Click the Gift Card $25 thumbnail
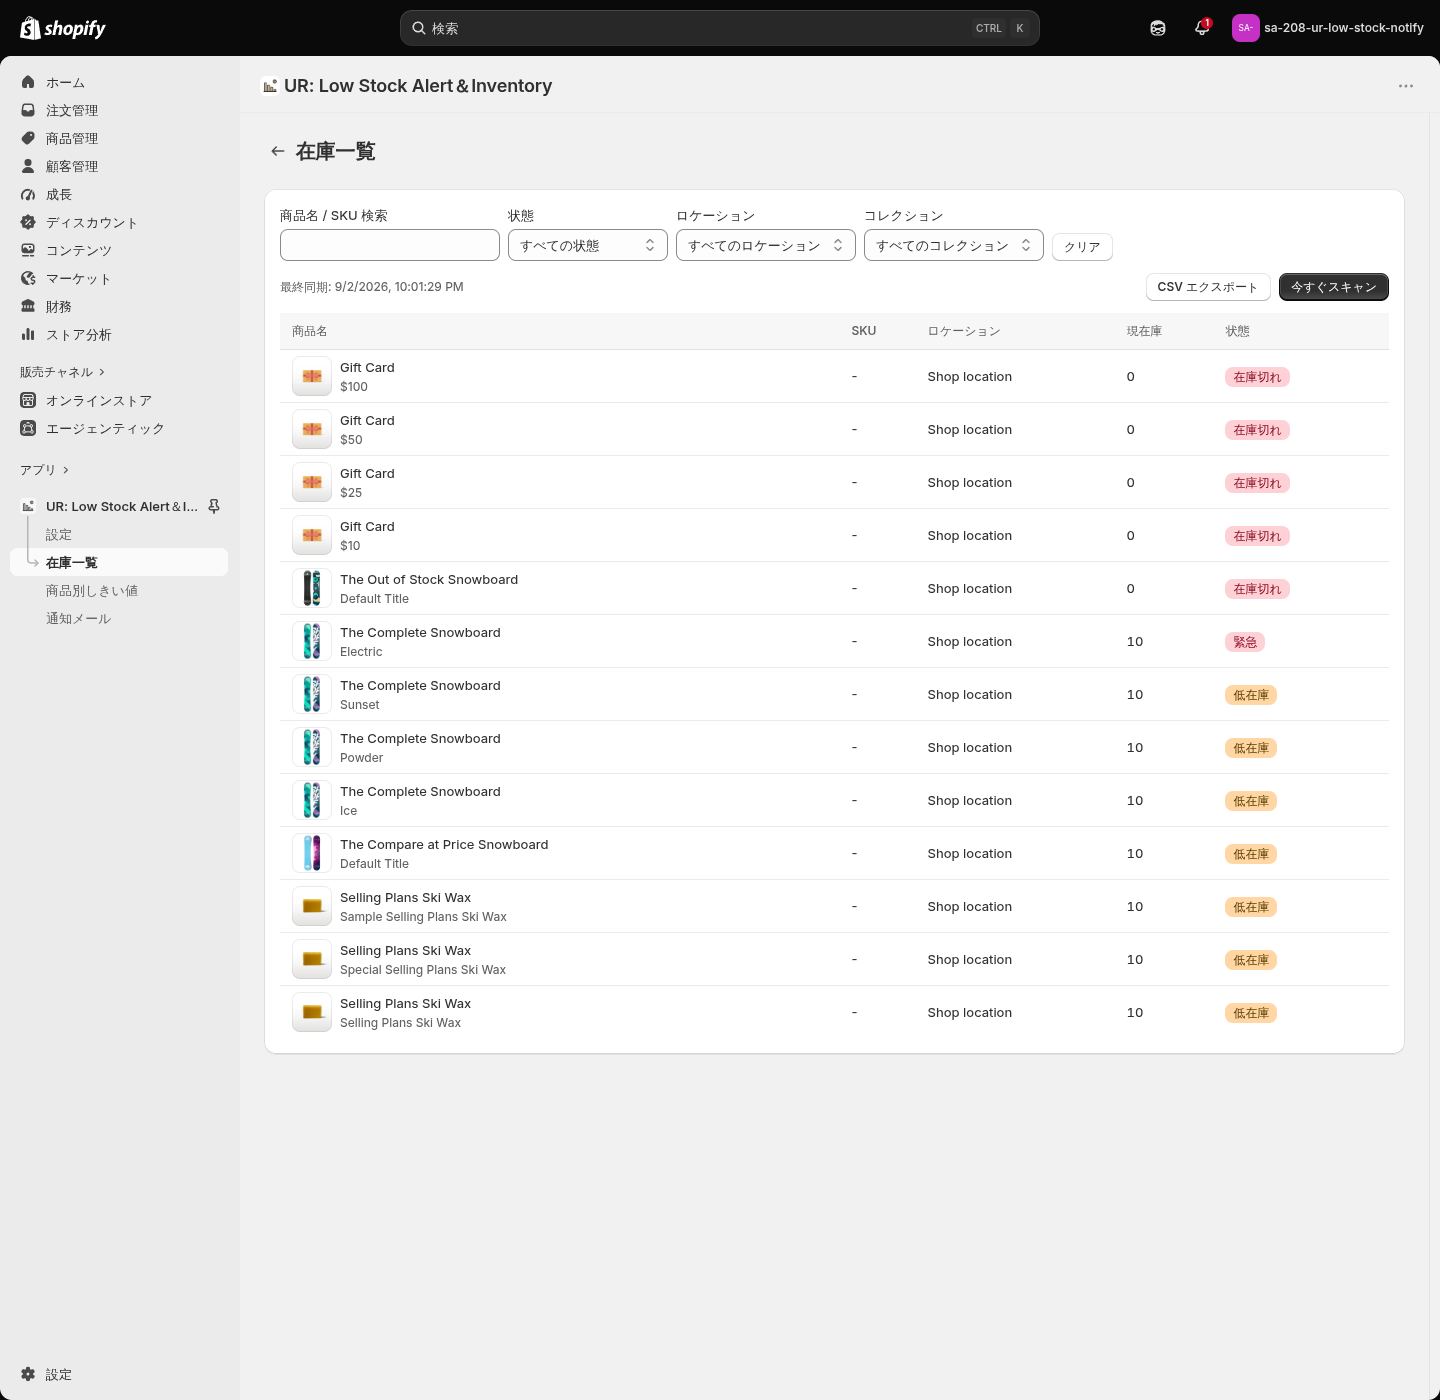This screenshot has width=1440, height=1400. 312,482
